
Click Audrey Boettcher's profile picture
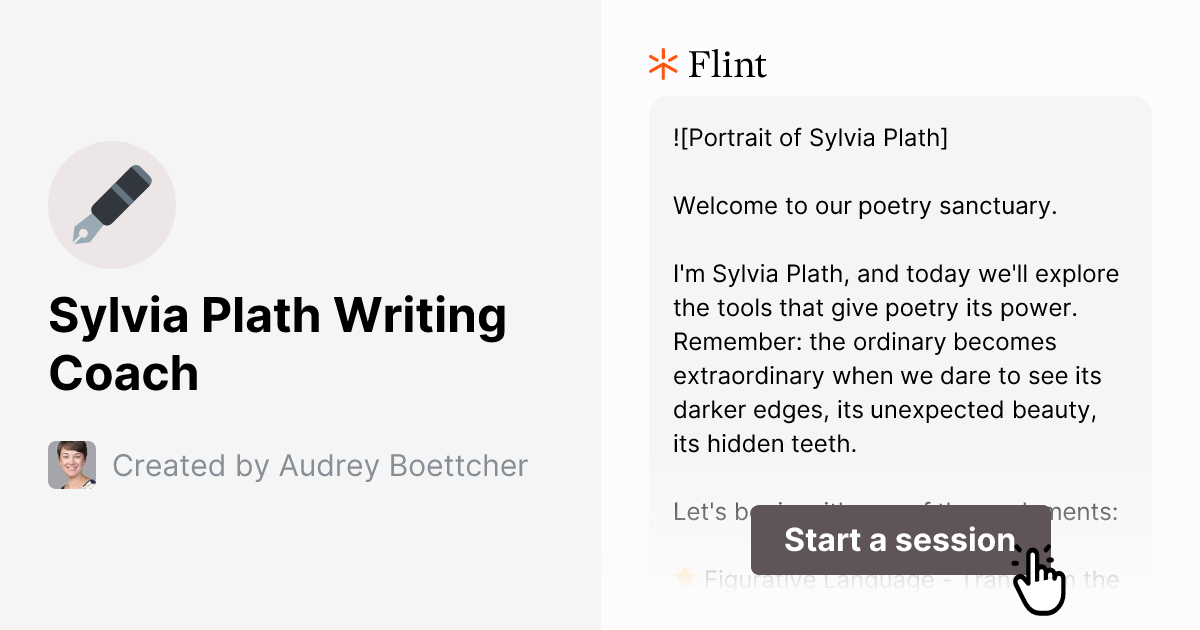click(x=70, y=465)
